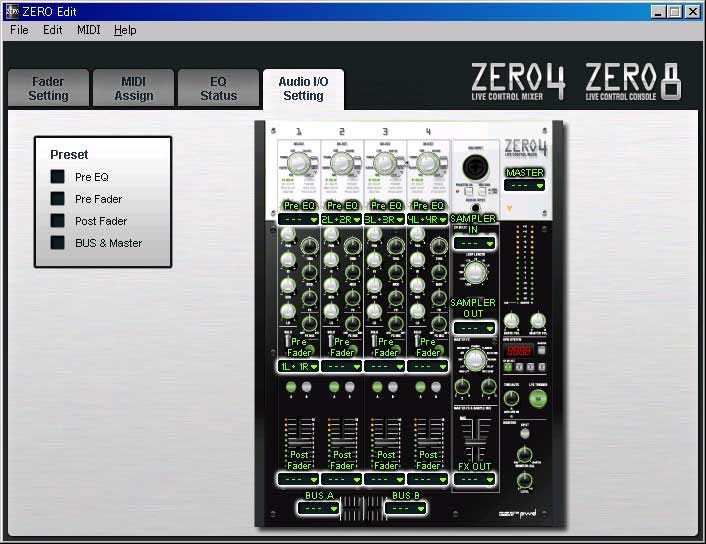The width and height of the screenshot is (706, 544).
Task: Open the MIDI menu
Action: pyautogui.click(x=89, y=30)
